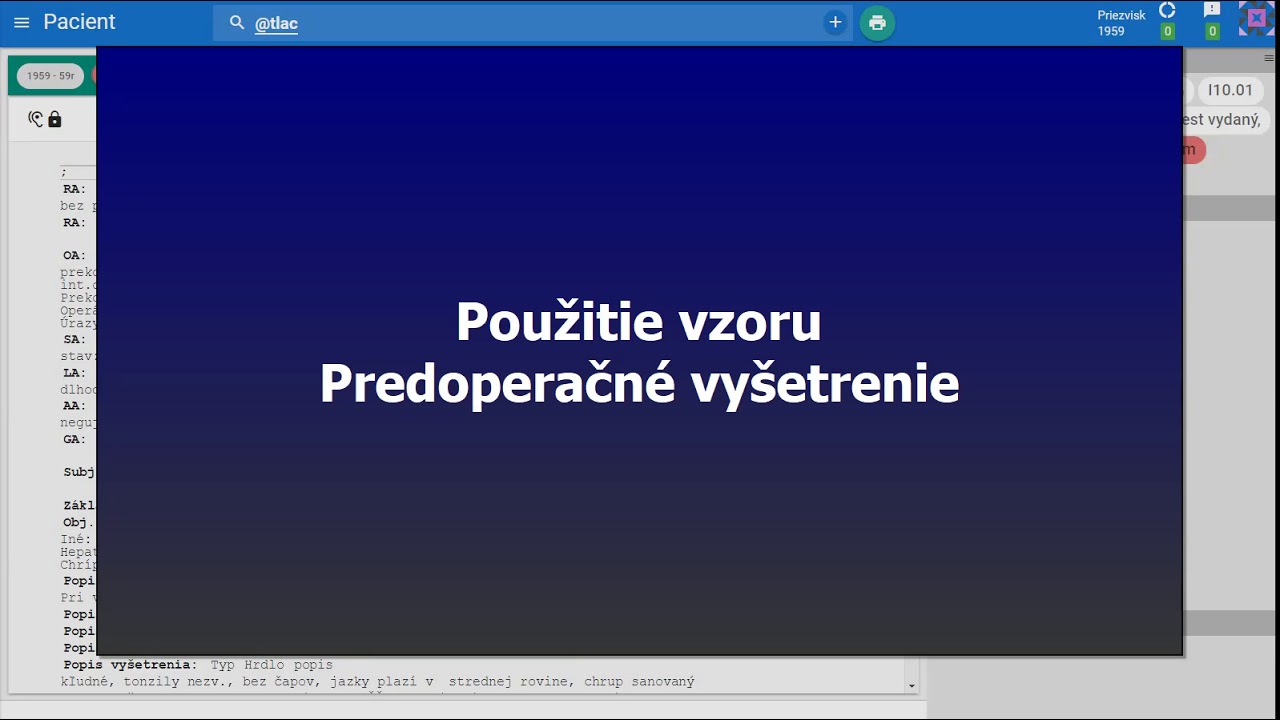
Task: Open the hamburger navigation menu
Action: (21, 22)
